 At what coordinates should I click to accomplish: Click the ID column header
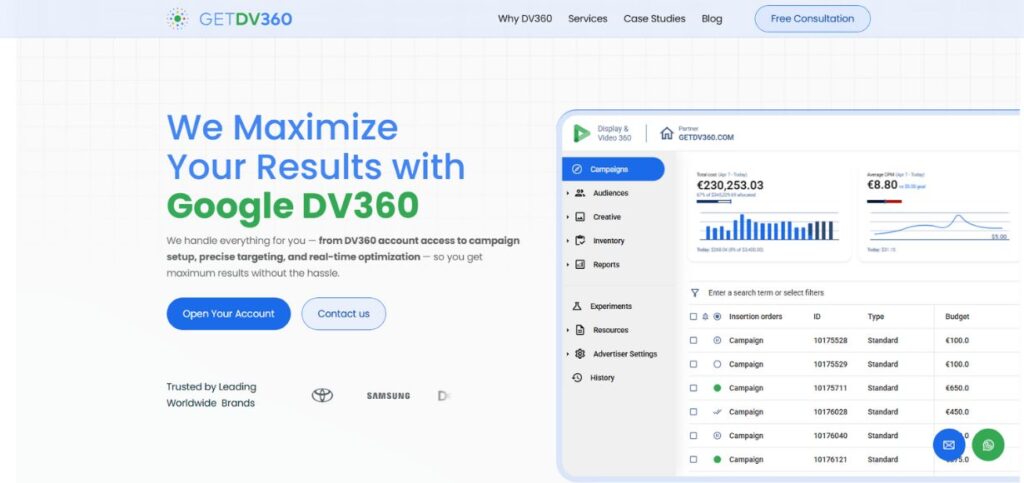(817, 317)
